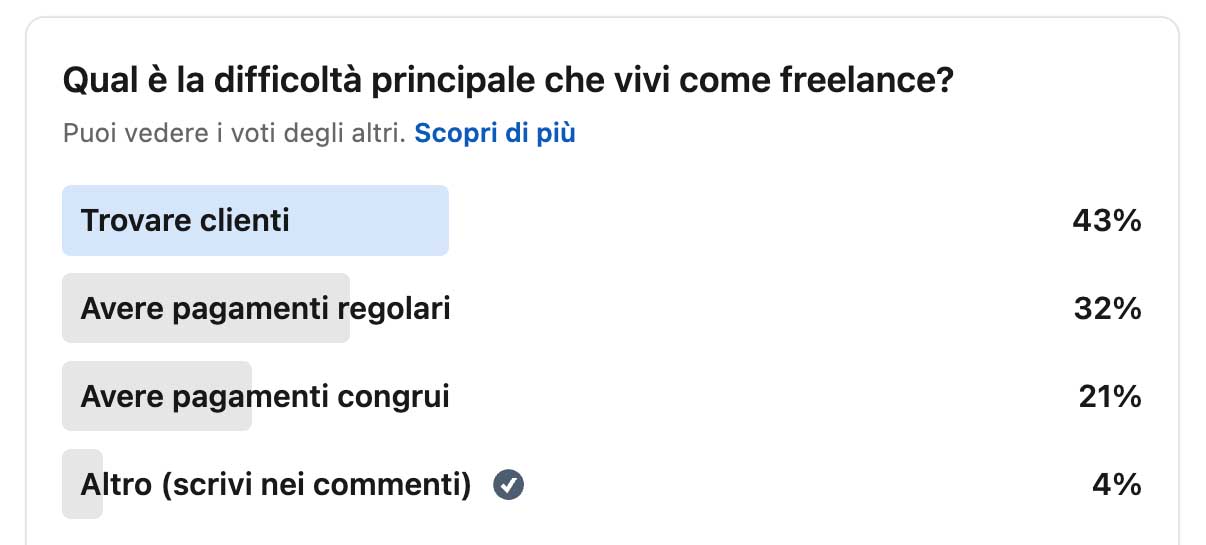Click "Puoi vedere i voti degli altri" text
Viewport: 1206px width, 545px height.
234,133
